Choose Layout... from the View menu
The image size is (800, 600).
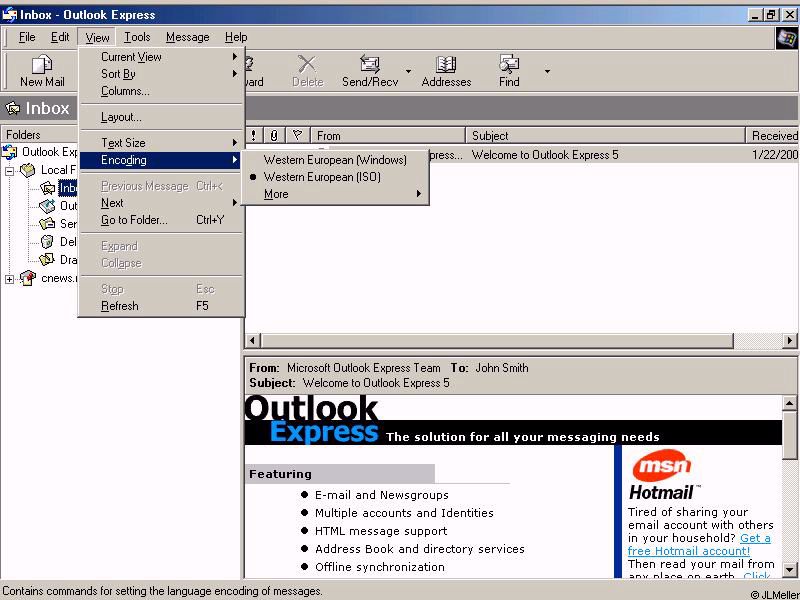click(x=161, y=117)
